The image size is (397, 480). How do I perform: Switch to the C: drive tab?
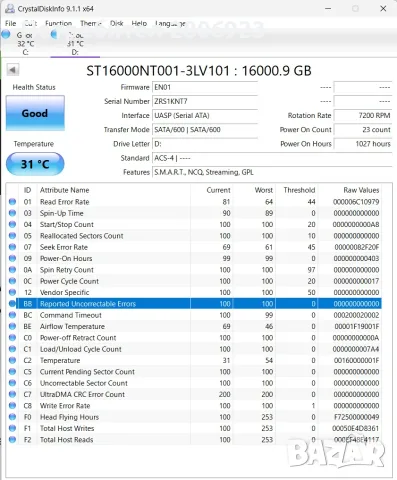click(25, 43)
